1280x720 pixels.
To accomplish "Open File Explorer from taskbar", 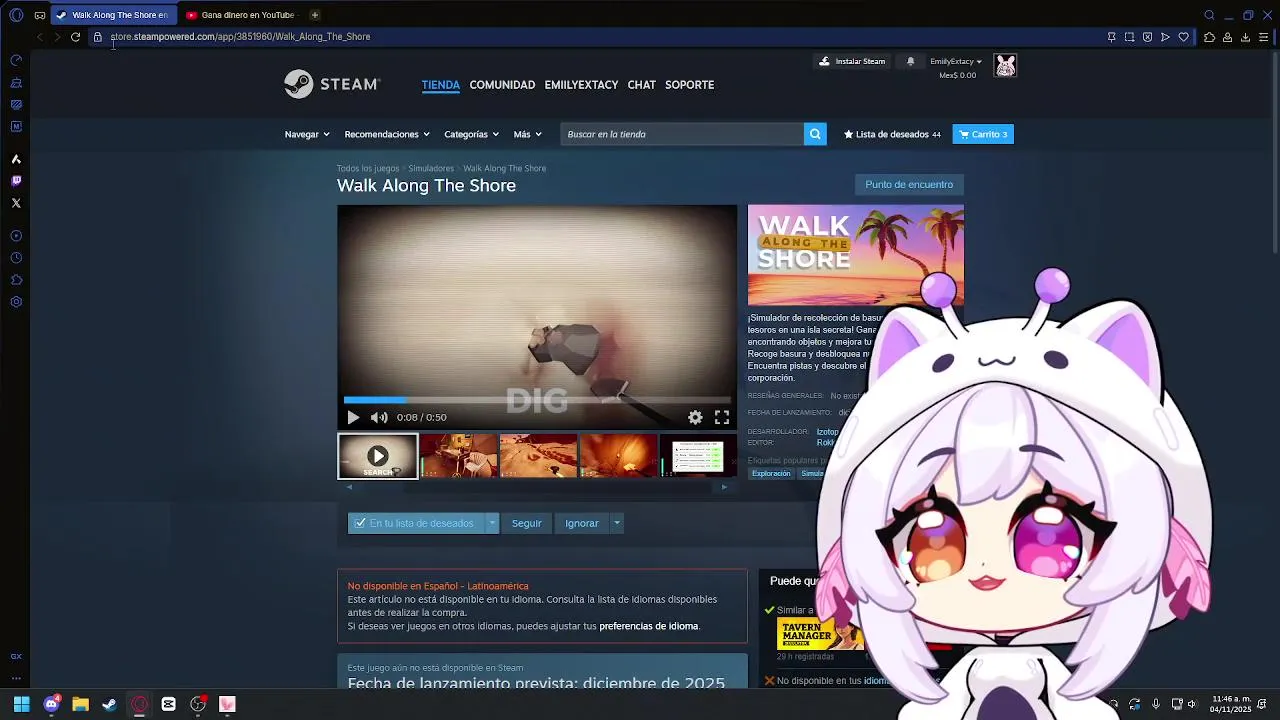I will (80, 704).
